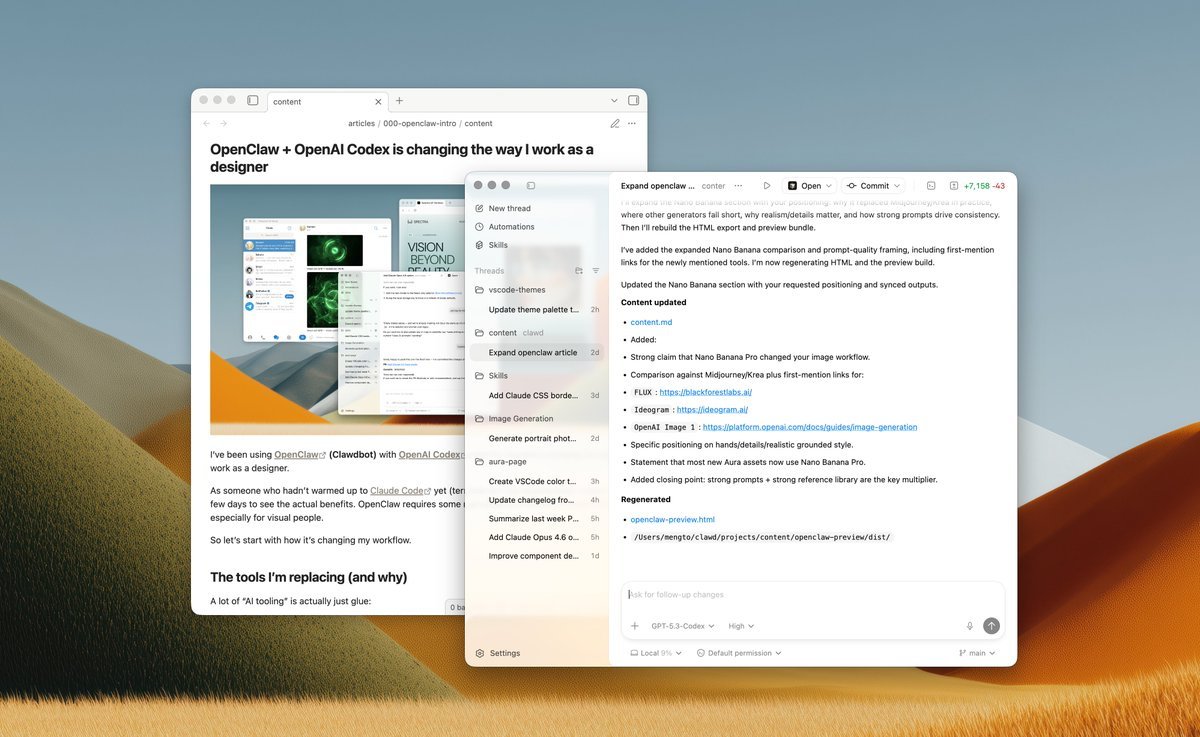Collapse the content clawd project folder

pyautogui.click(x=480, y=333)
